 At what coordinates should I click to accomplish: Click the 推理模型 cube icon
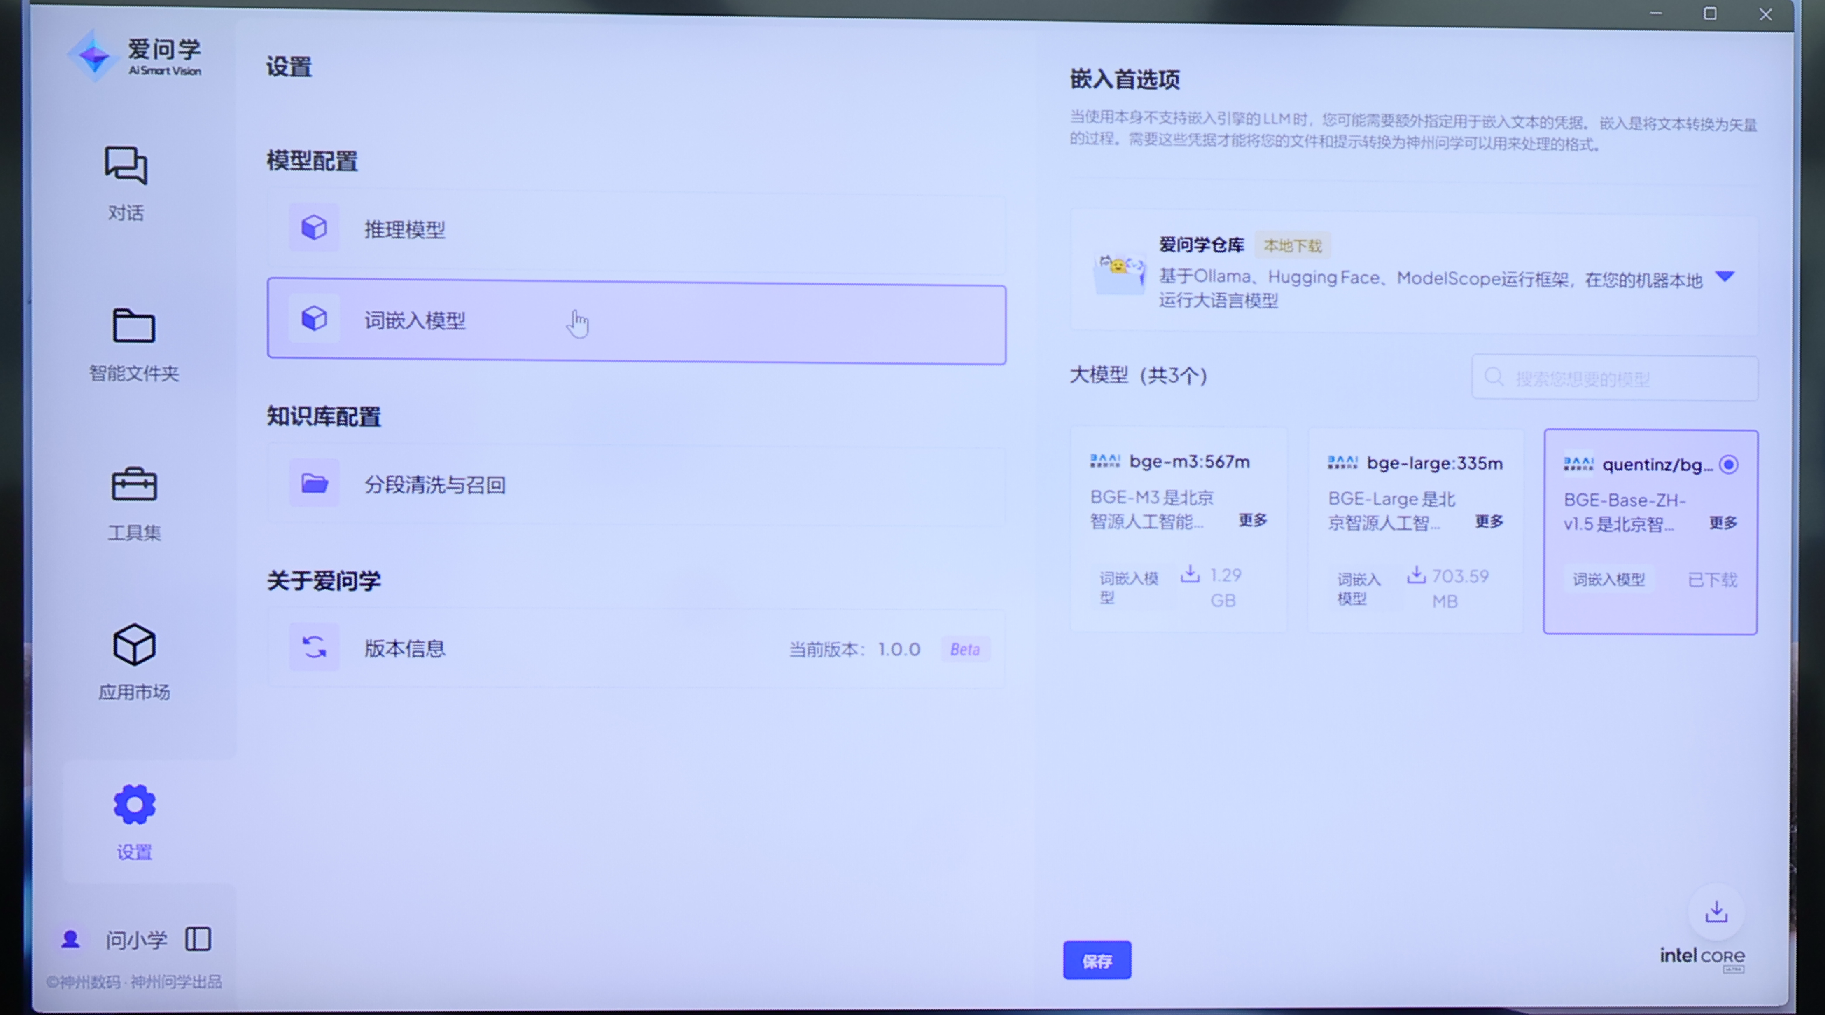(314, 228)
